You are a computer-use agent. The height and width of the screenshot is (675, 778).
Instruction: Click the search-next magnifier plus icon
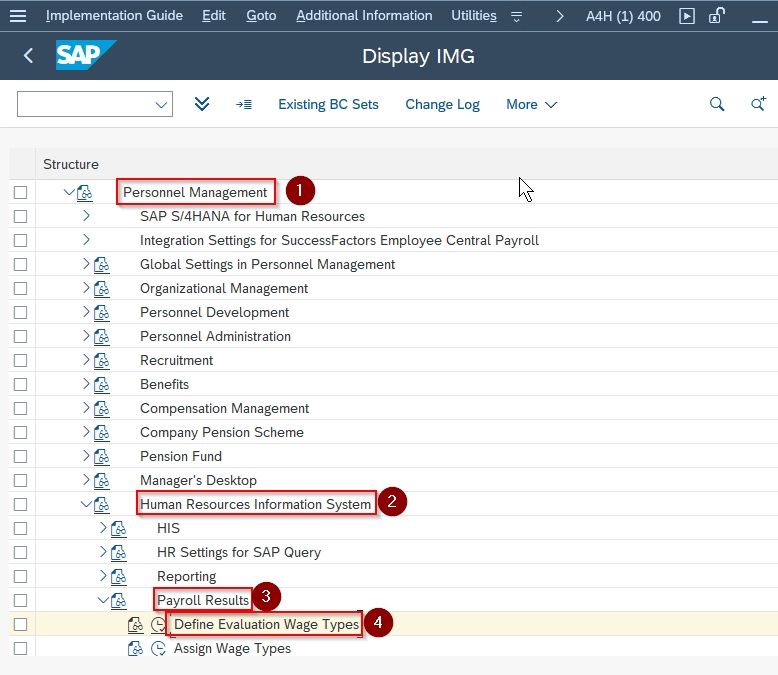(758, 104)
